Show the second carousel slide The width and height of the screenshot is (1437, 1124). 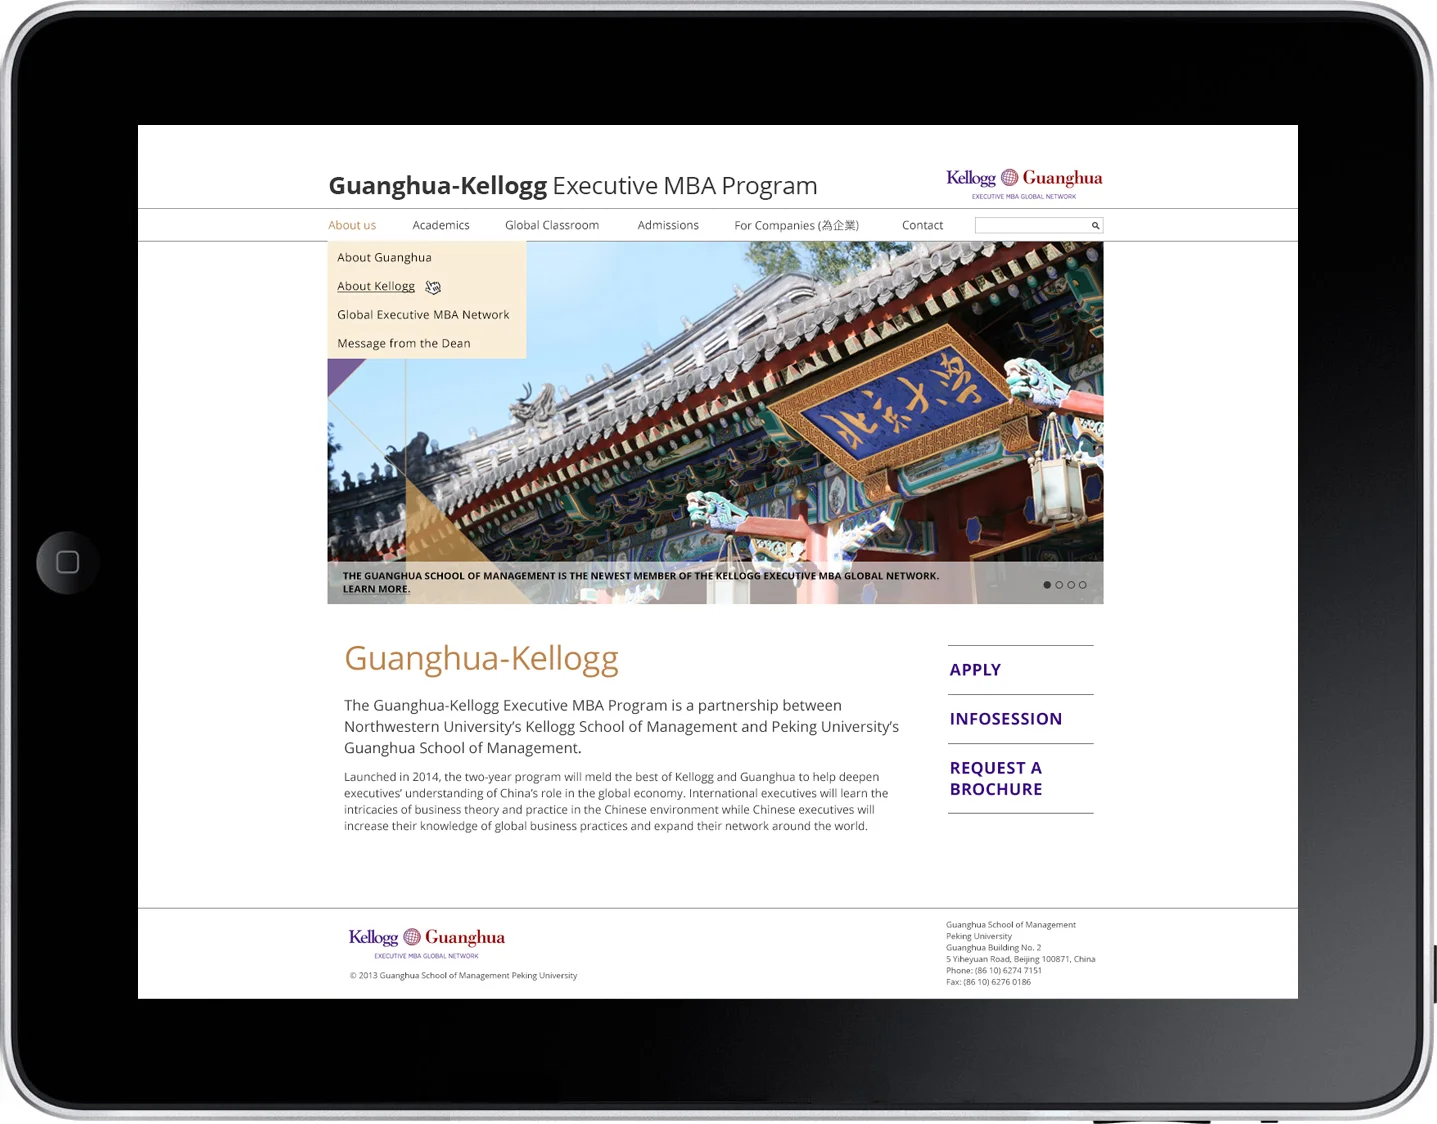[x=1059, y=585]
